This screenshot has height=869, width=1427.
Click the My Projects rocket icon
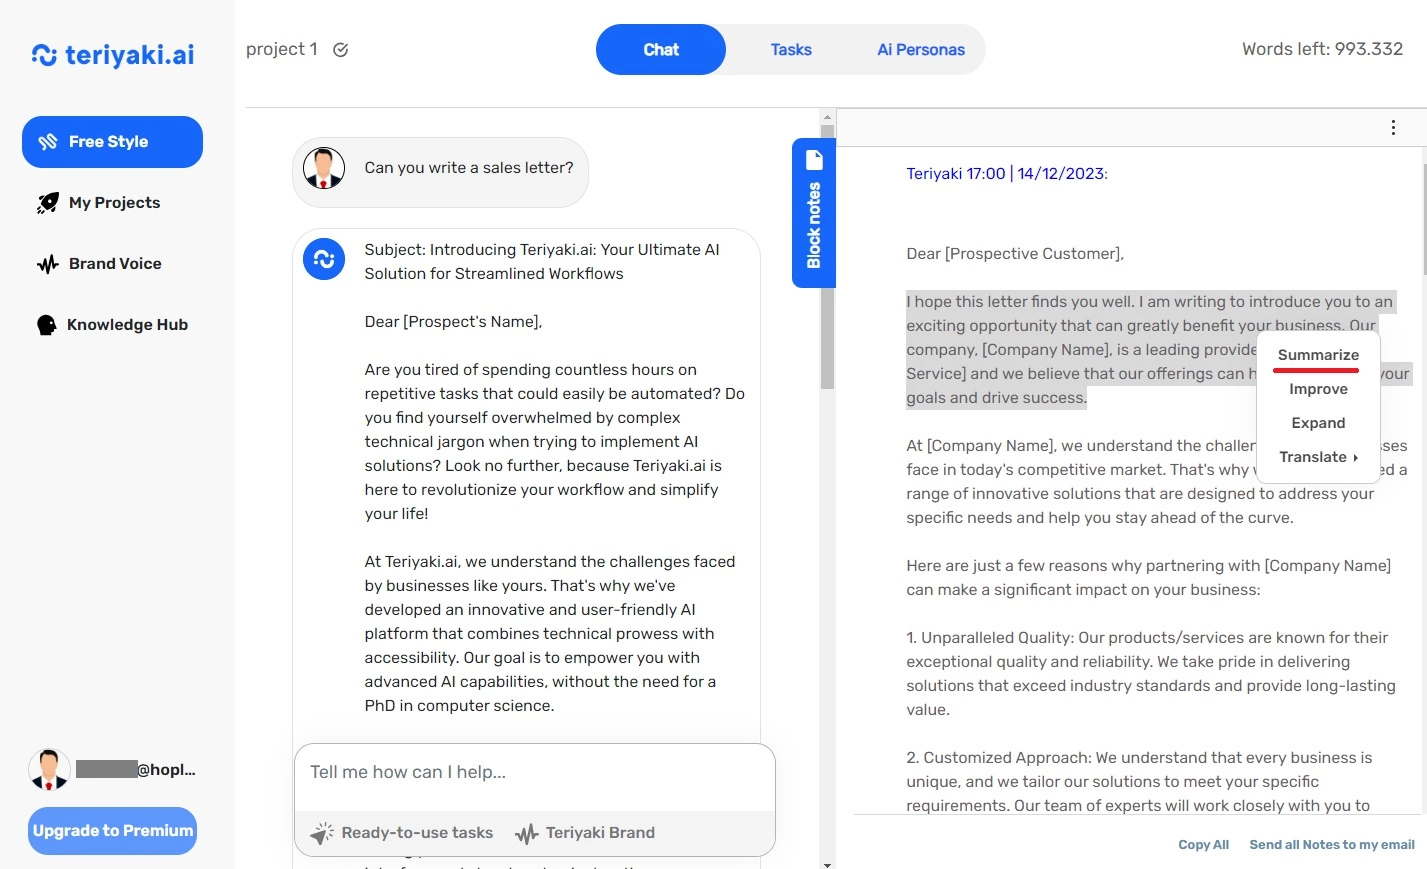pyautogui.click(x=47, y=203)
